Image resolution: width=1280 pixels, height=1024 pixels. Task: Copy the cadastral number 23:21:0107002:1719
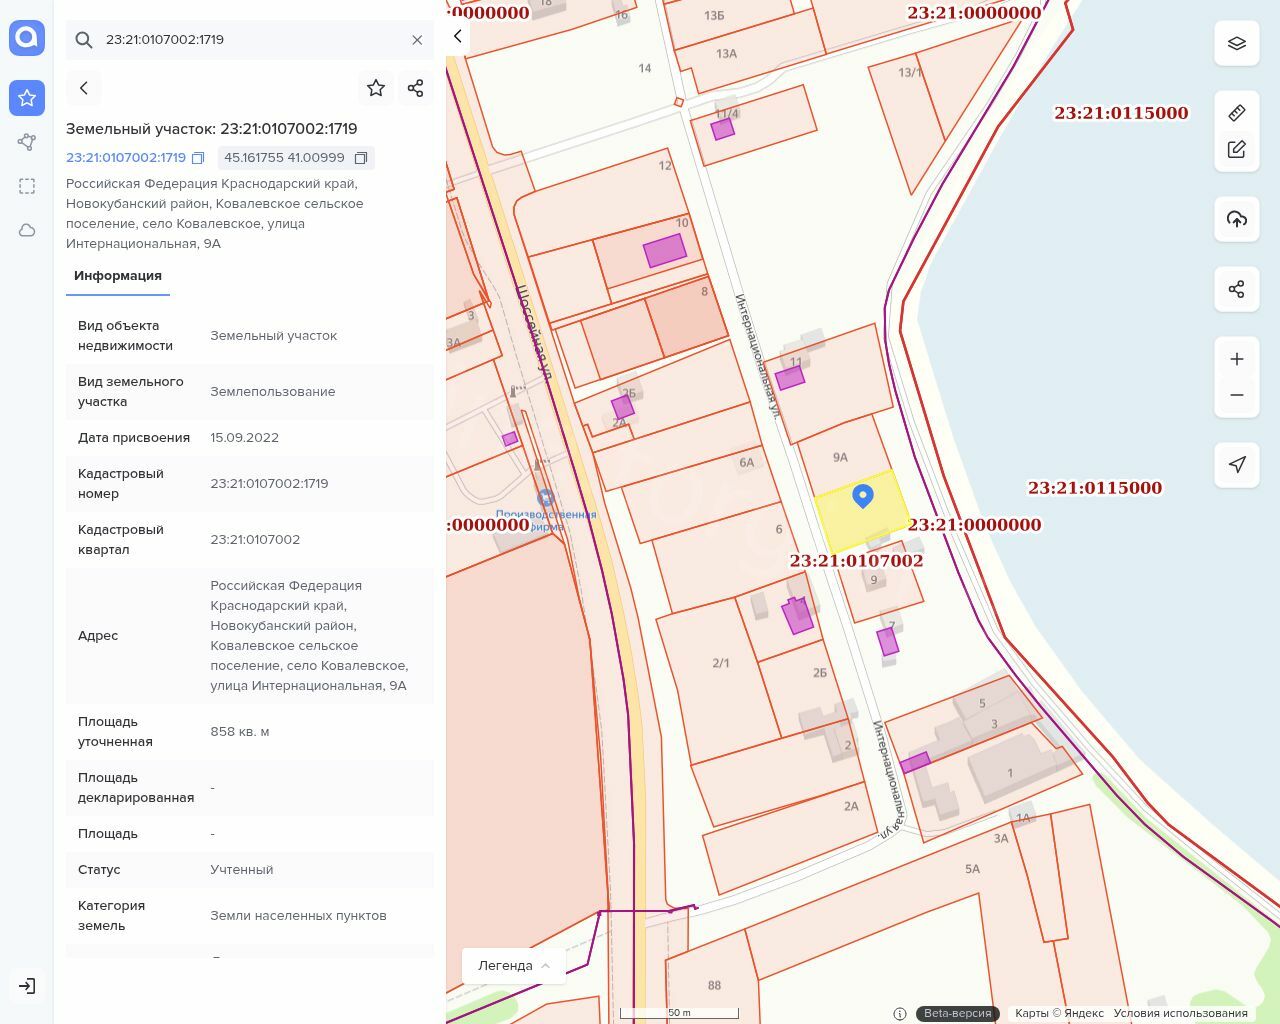point(198,158)
